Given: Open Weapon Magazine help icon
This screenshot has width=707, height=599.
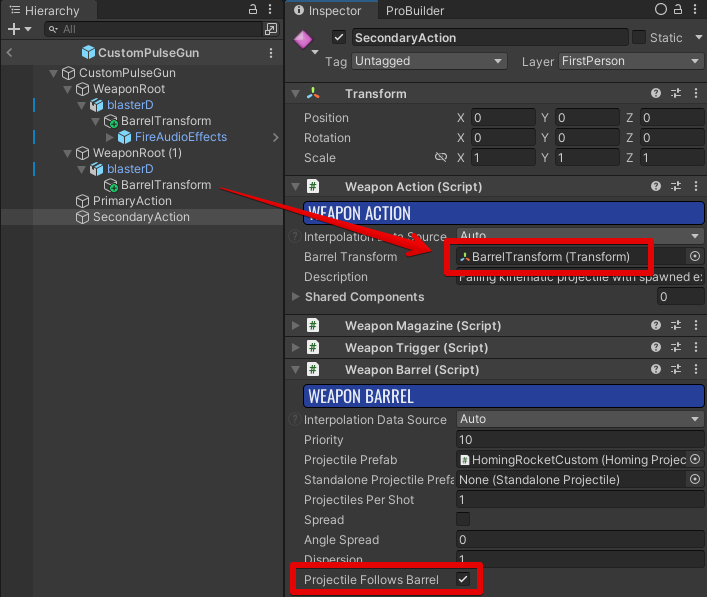Looking at the screenshot, I should pyautogui.click(x=656, y=325).
